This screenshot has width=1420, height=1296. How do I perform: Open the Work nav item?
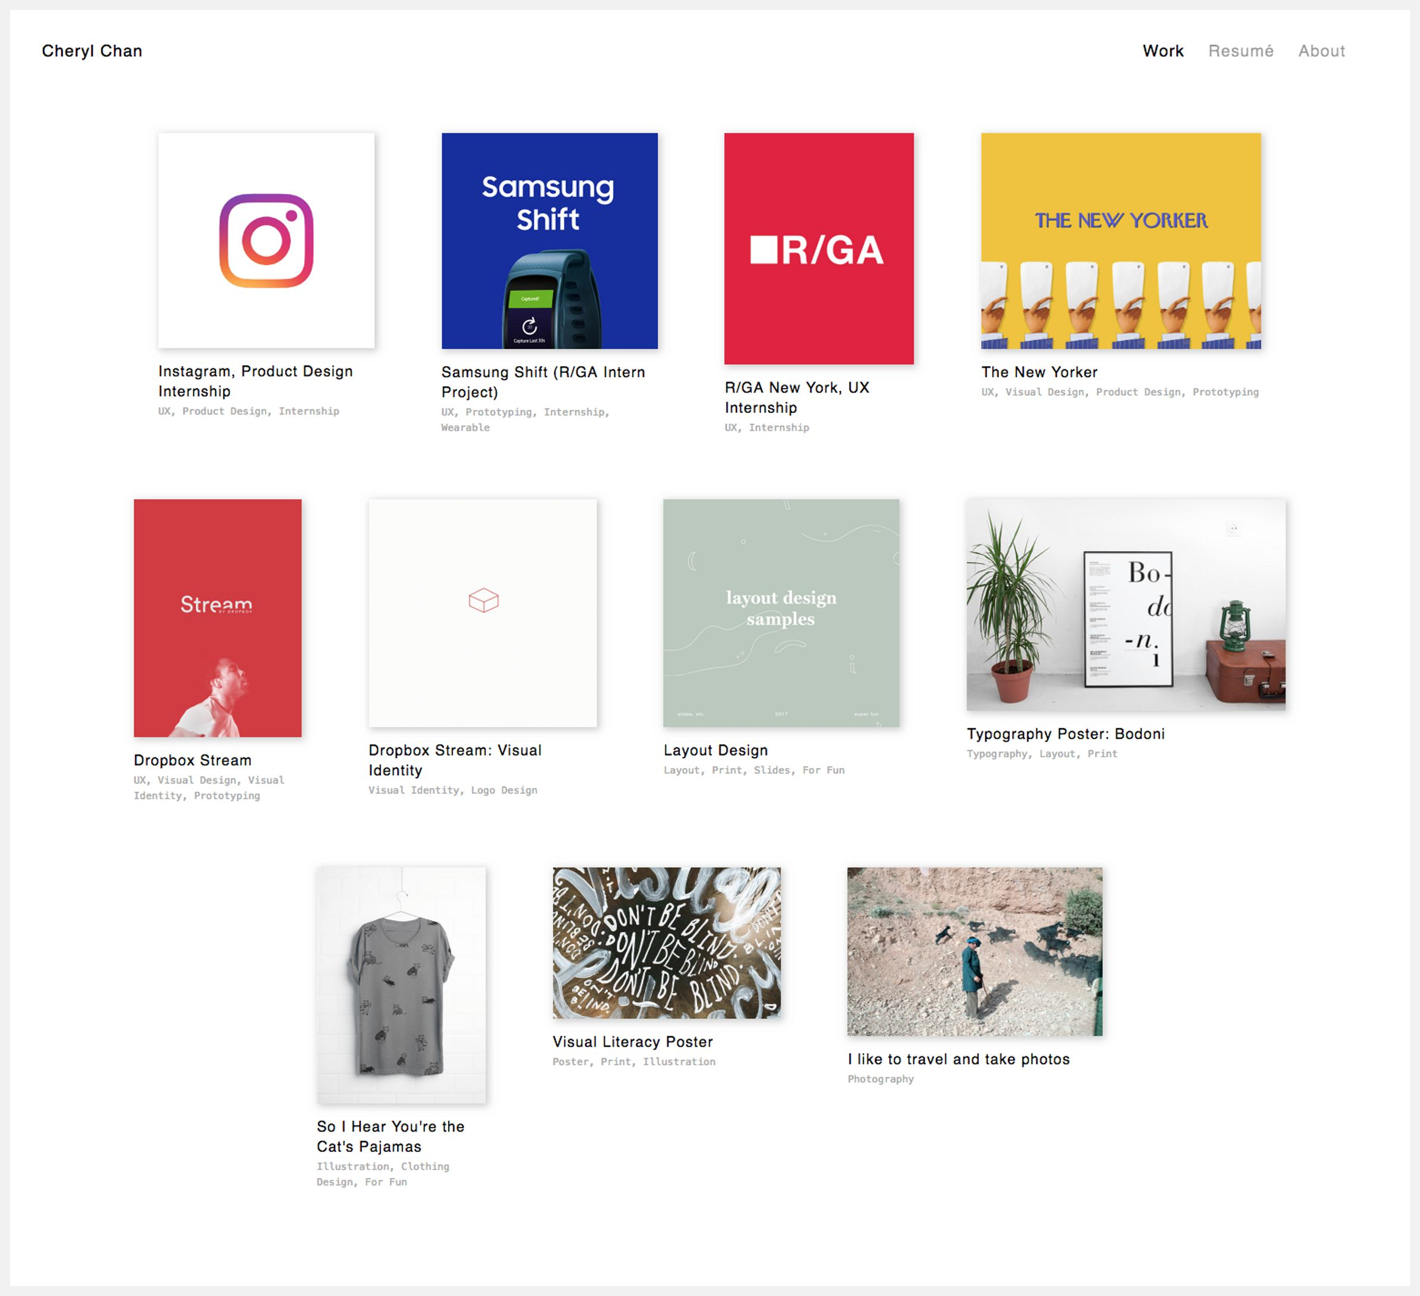point(1163,51)
